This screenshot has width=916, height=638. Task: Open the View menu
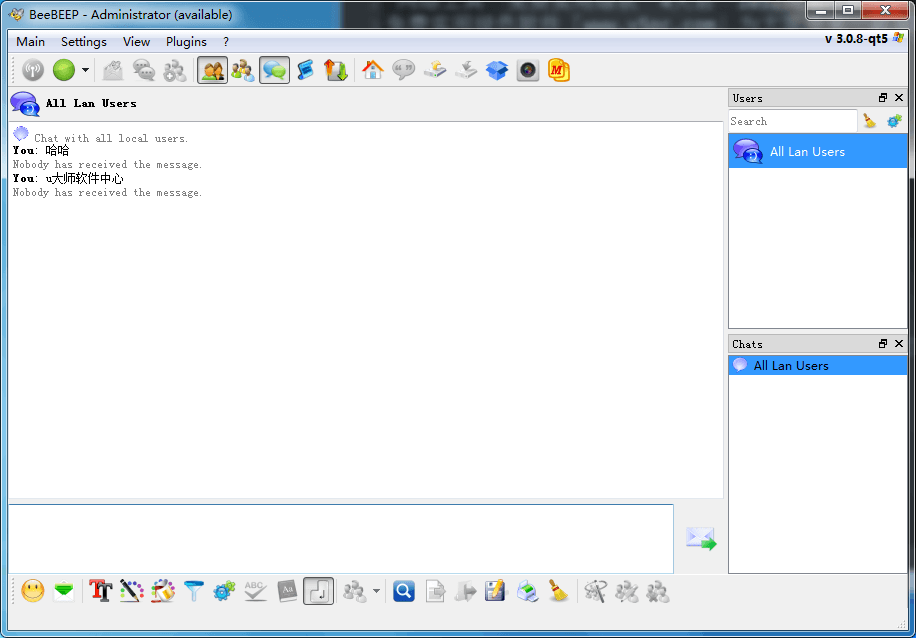[137, 41]
